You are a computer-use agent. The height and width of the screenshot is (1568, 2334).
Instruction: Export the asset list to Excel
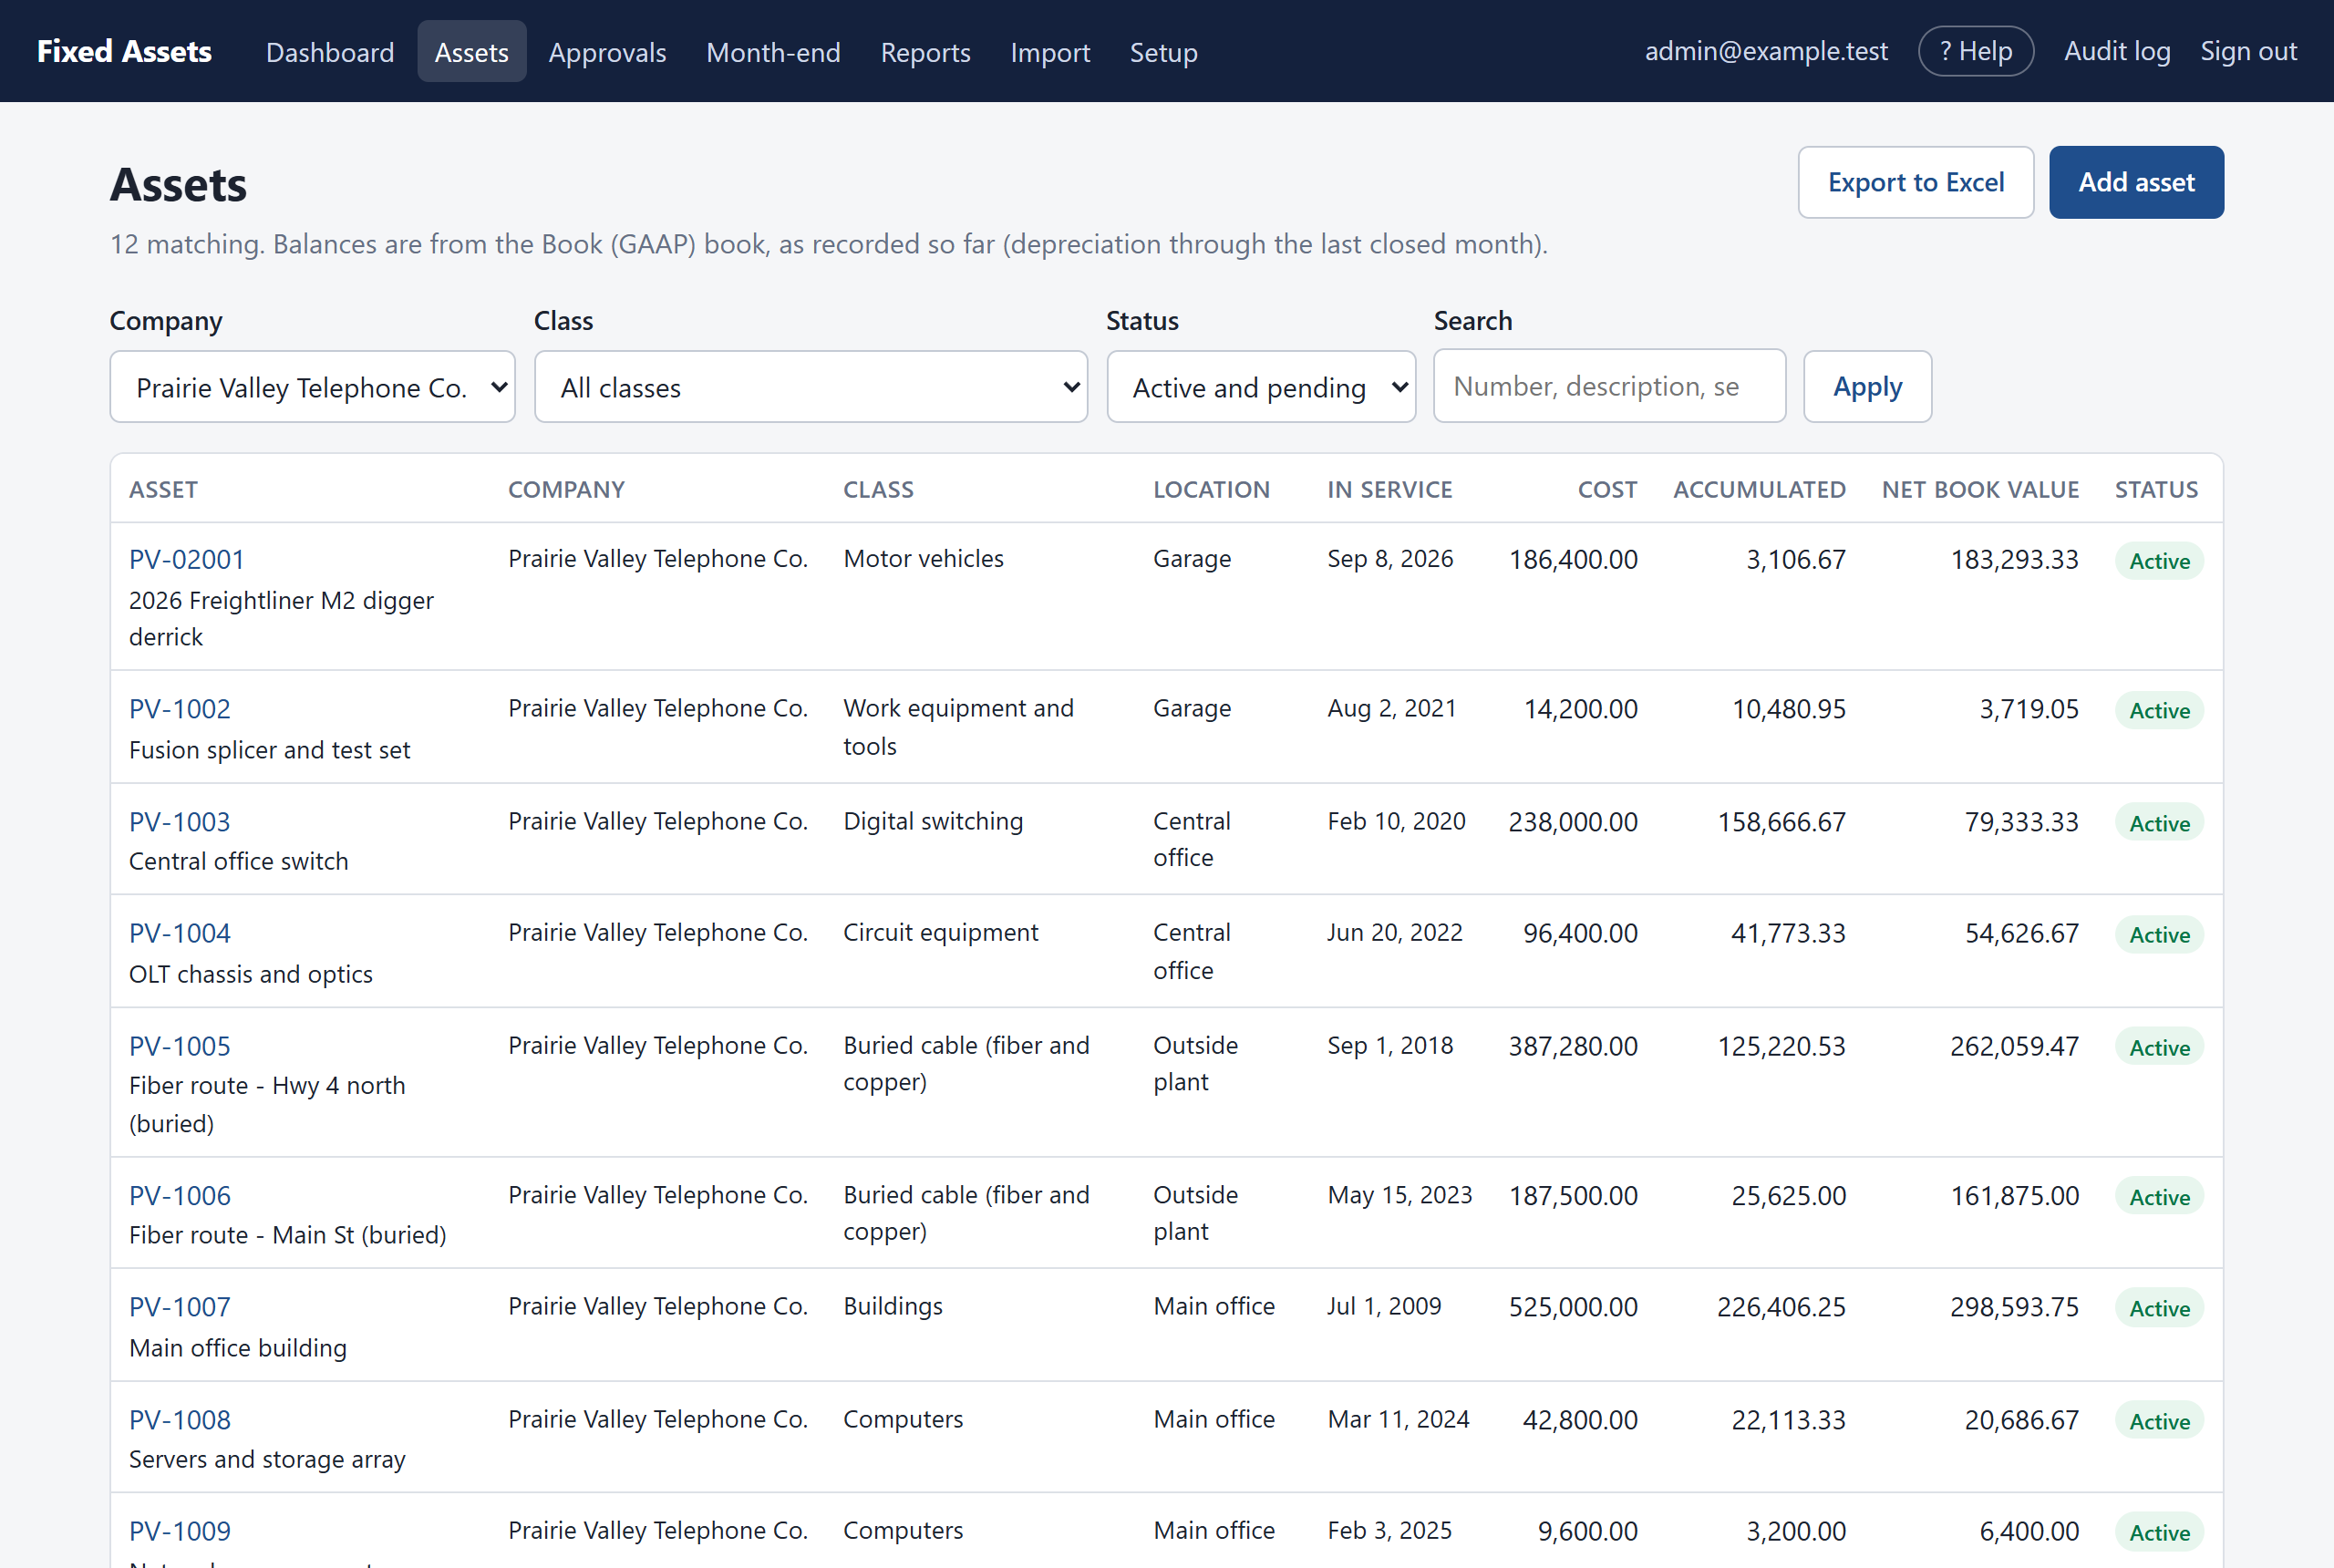coord(1915,182)
